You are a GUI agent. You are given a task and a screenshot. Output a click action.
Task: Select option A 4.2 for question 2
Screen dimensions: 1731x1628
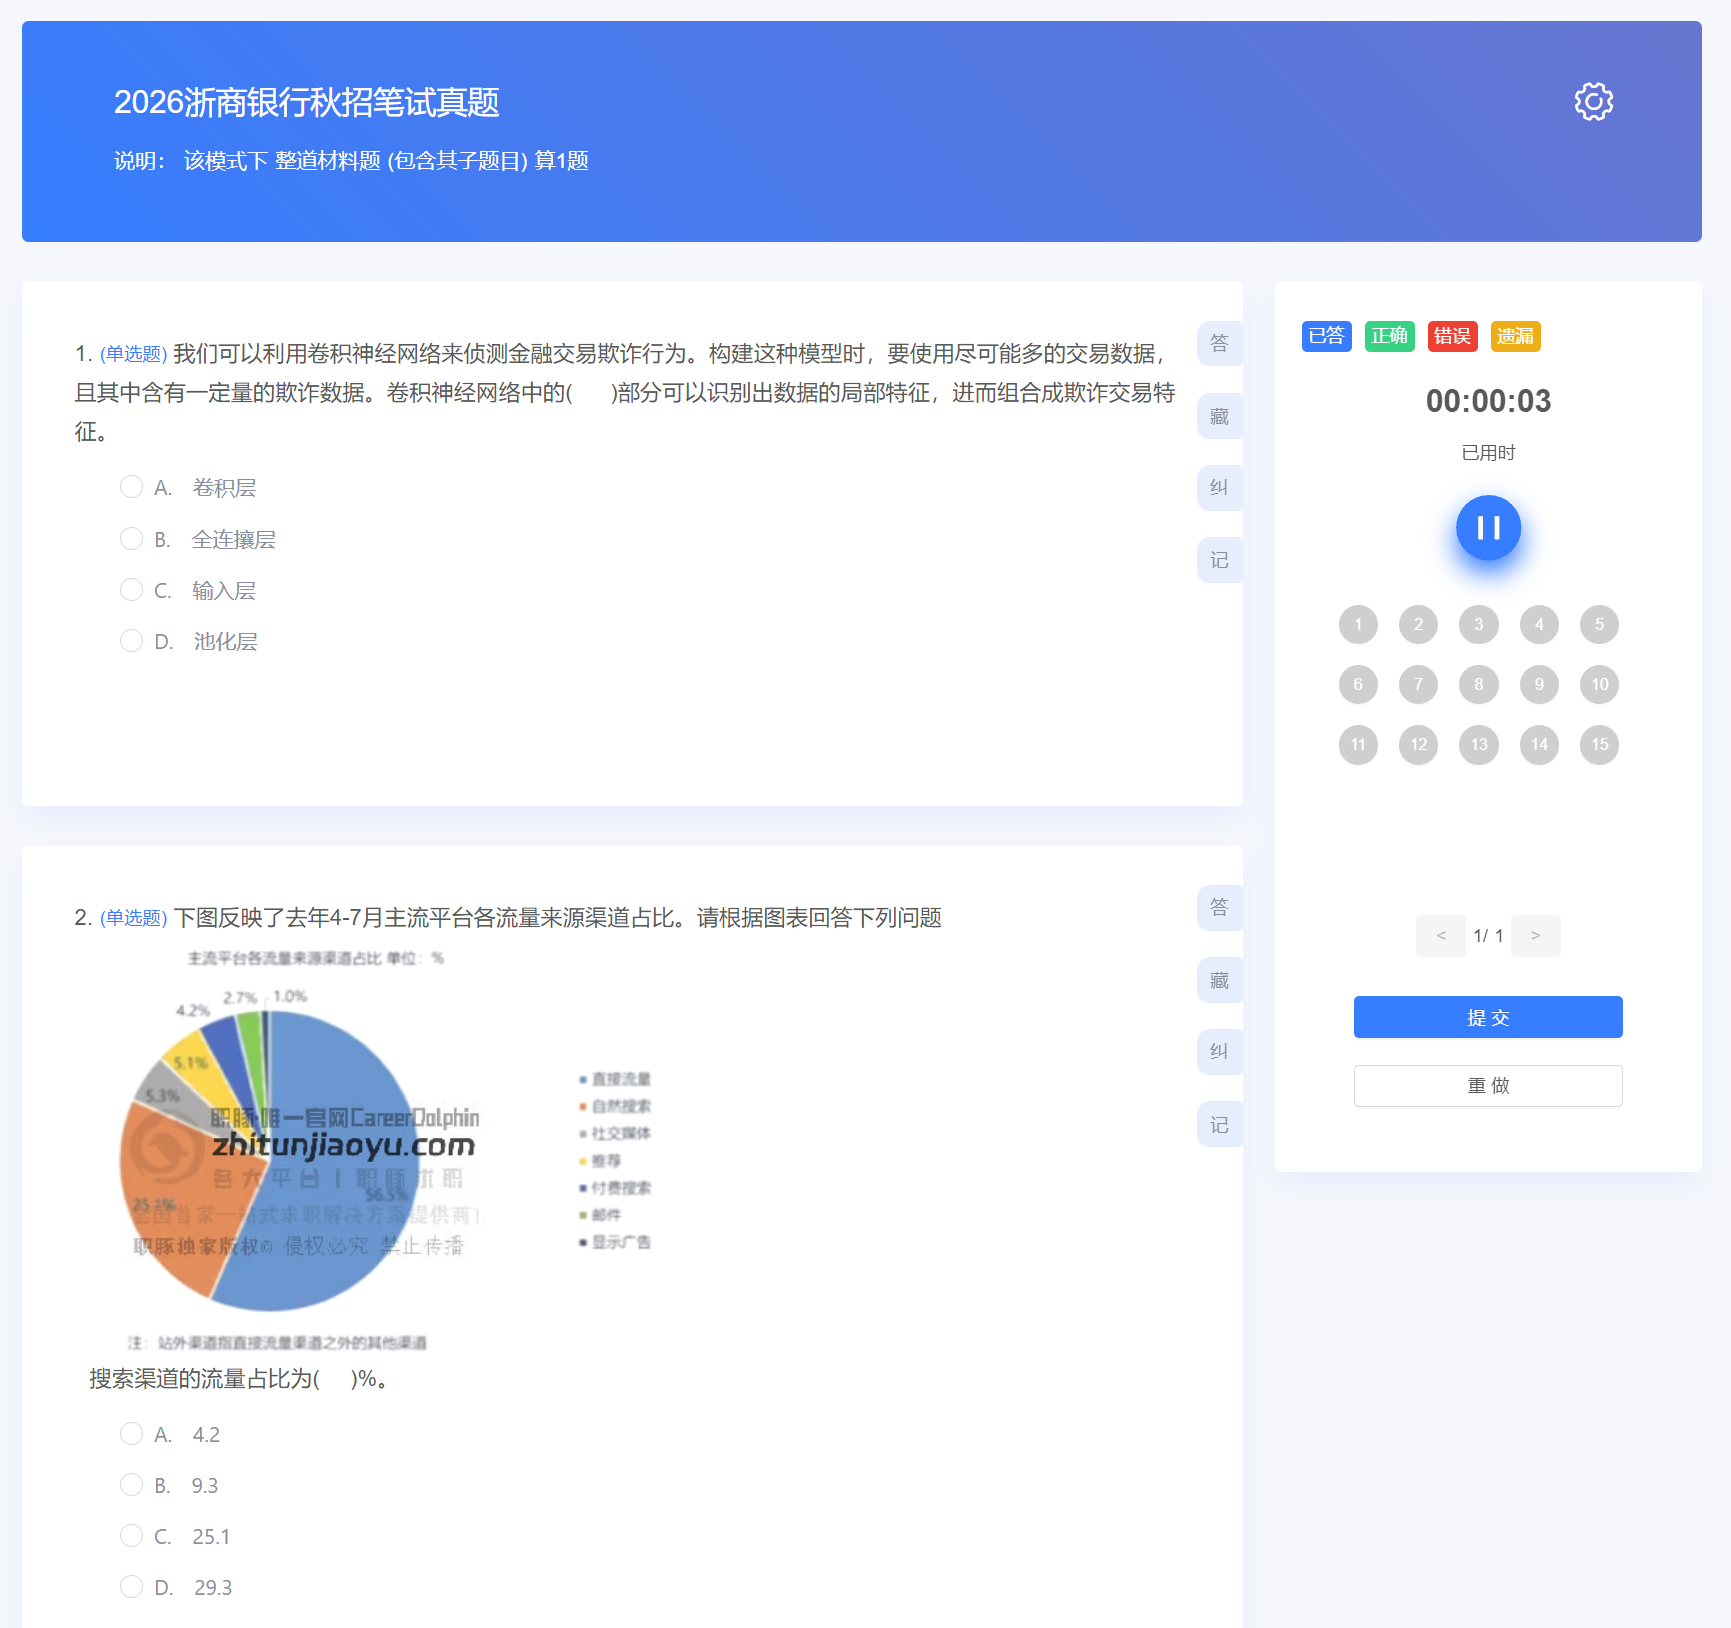(131, 1434)
